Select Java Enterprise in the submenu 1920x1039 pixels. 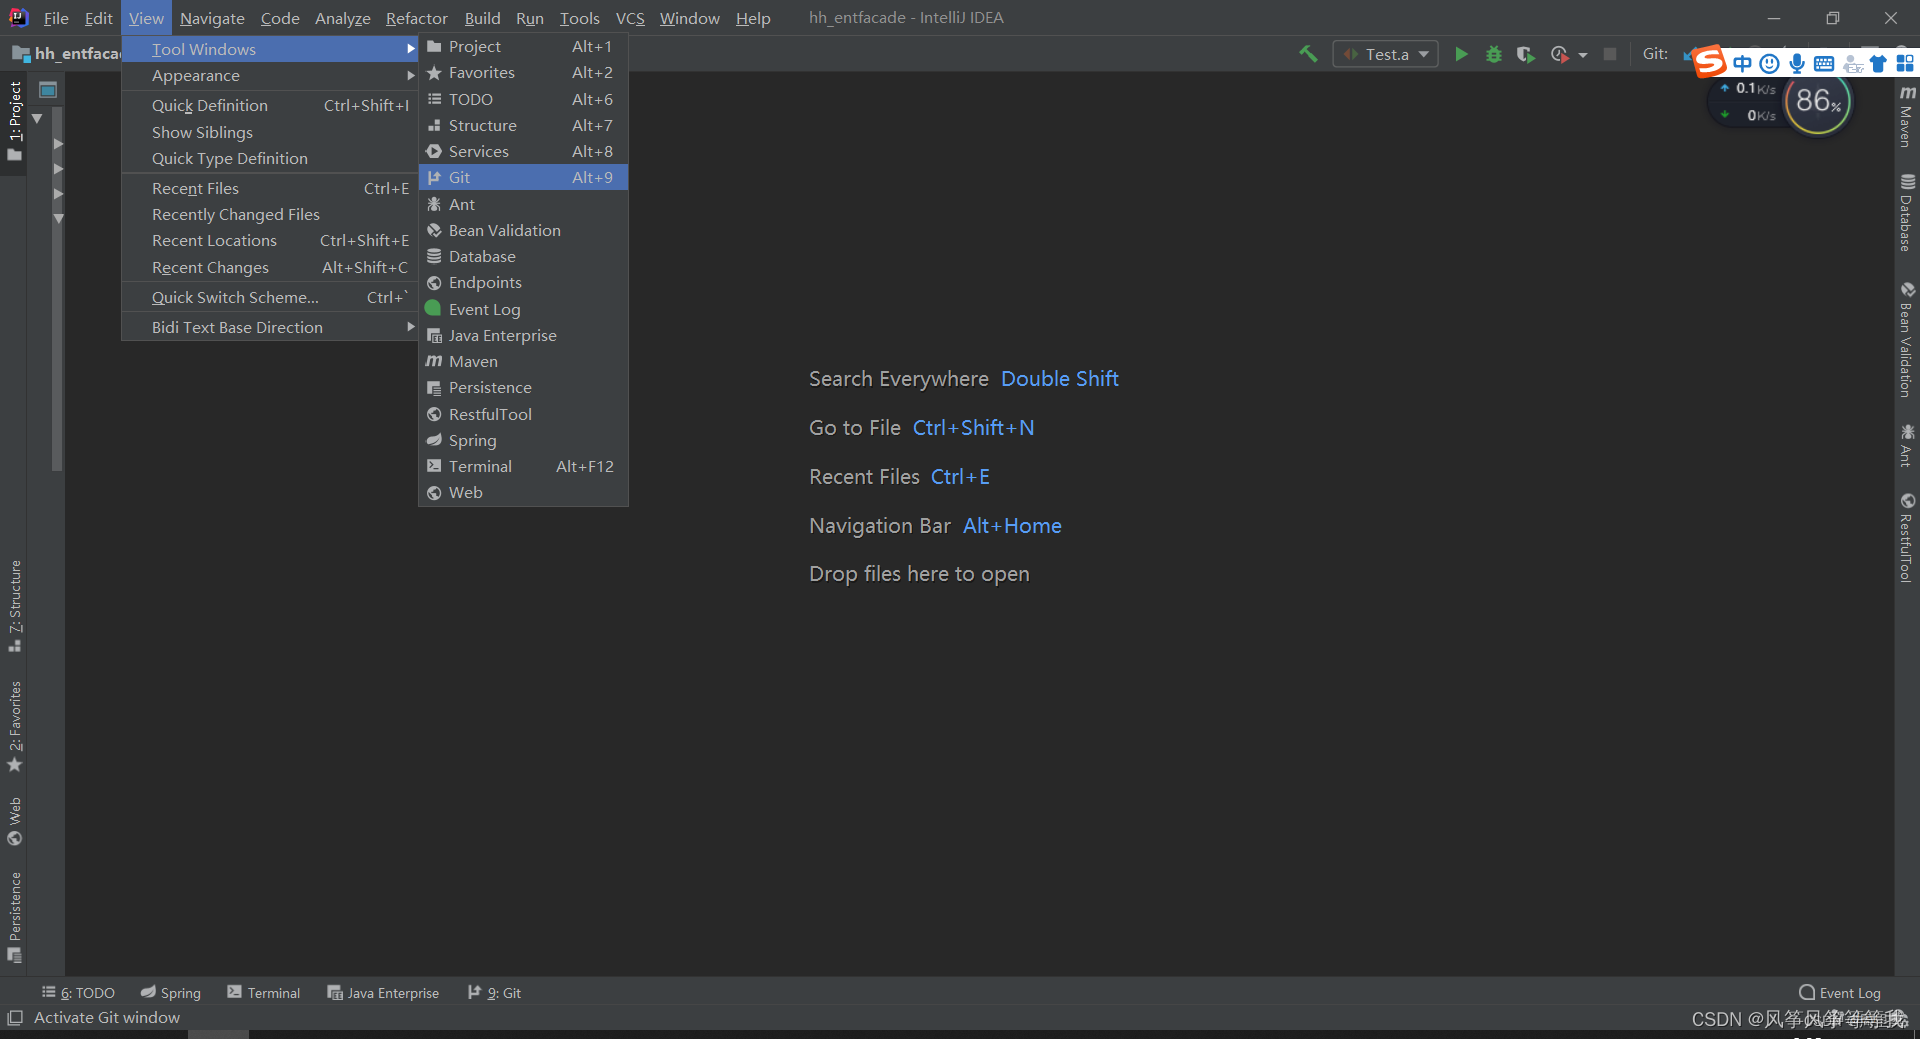(523, 335)
